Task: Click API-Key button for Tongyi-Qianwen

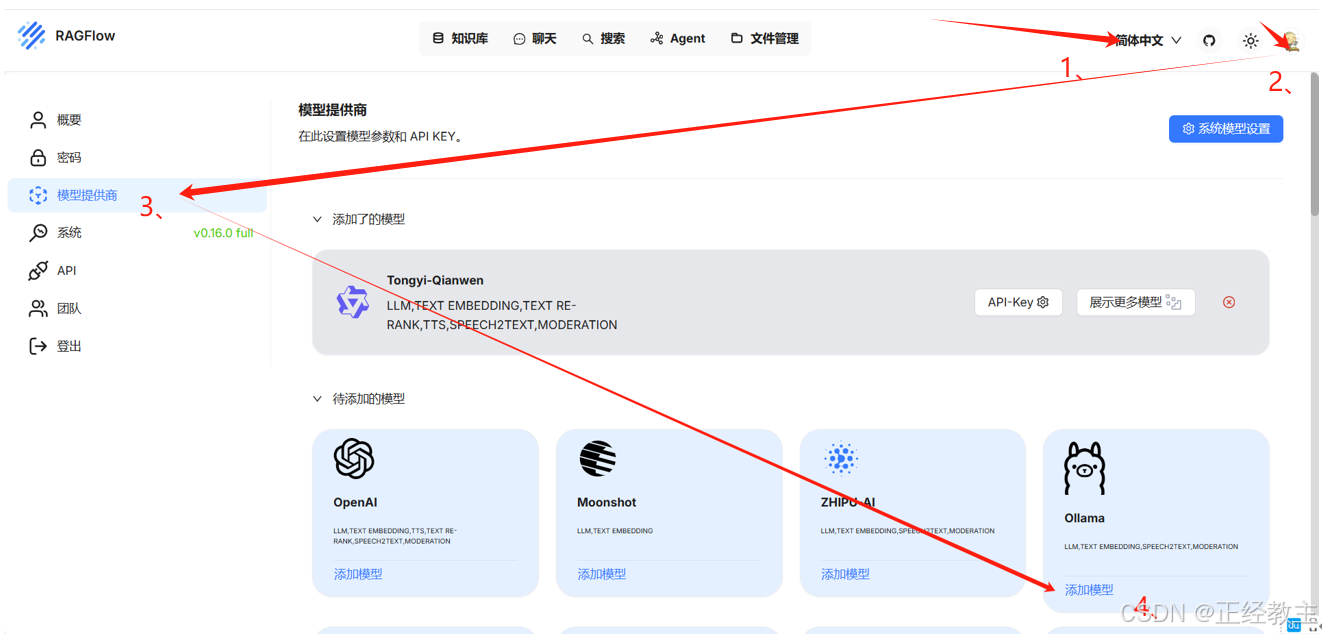Action: pyautogui.click(x=1018, y=302)
